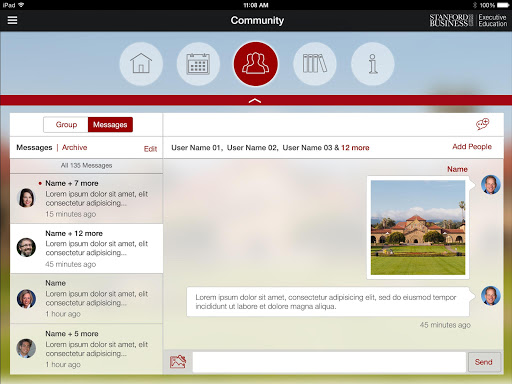Send the message
The width and height of the screenshot is (512, 384).
484,362
